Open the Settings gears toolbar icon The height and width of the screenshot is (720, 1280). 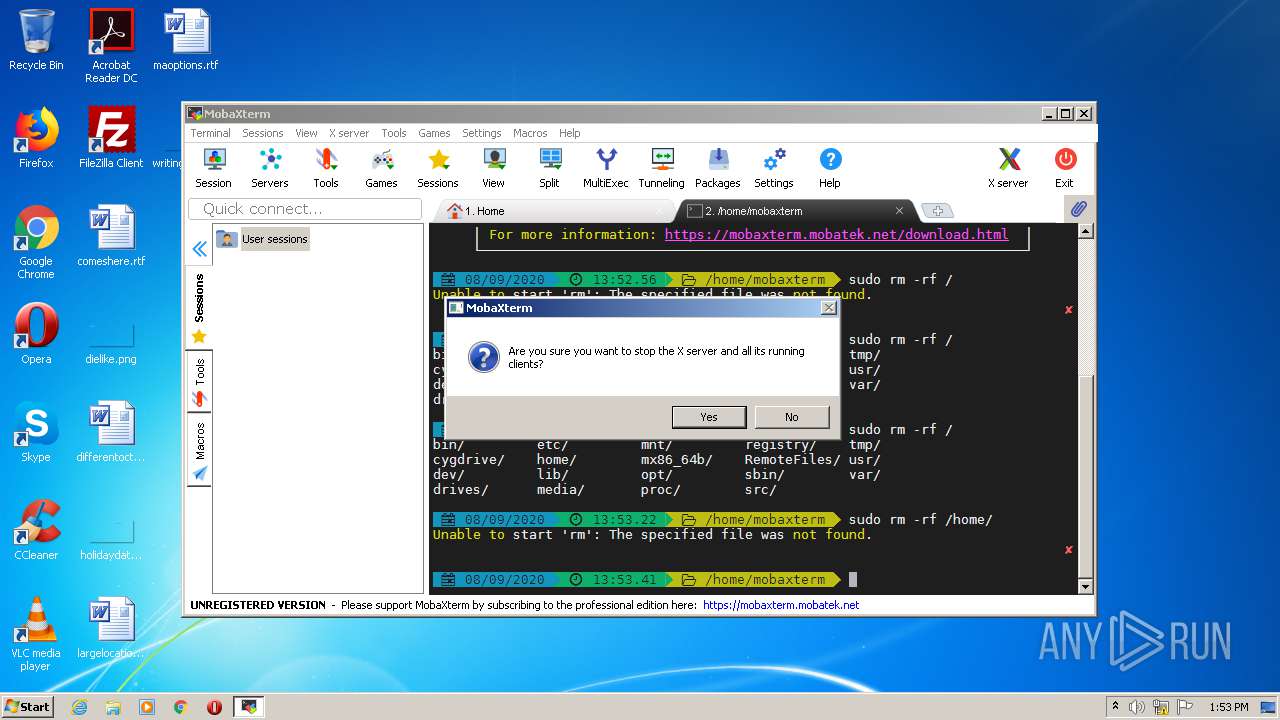click(774, 168)
